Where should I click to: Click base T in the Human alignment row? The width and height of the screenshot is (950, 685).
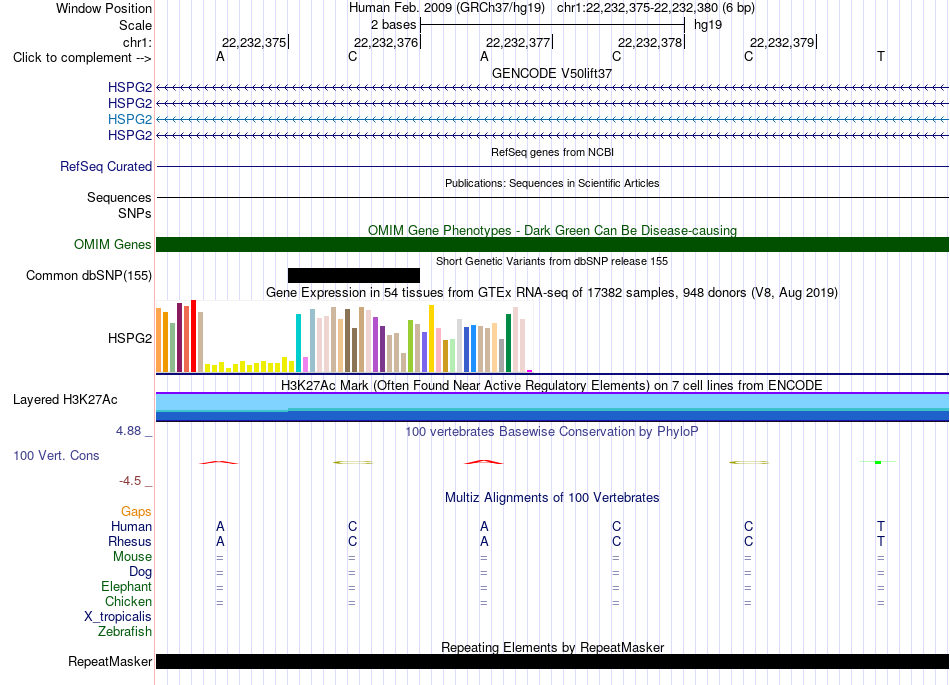point(880,526)
